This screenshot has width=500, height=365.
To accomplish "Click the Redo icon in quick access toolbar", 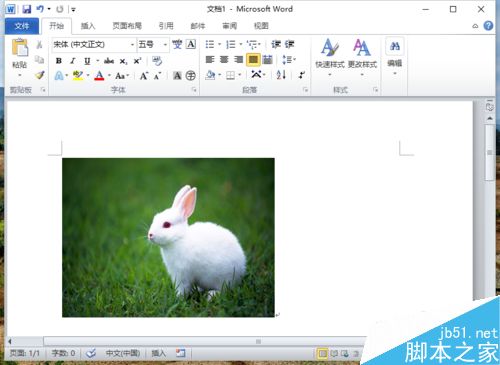I will pos(60,9).
